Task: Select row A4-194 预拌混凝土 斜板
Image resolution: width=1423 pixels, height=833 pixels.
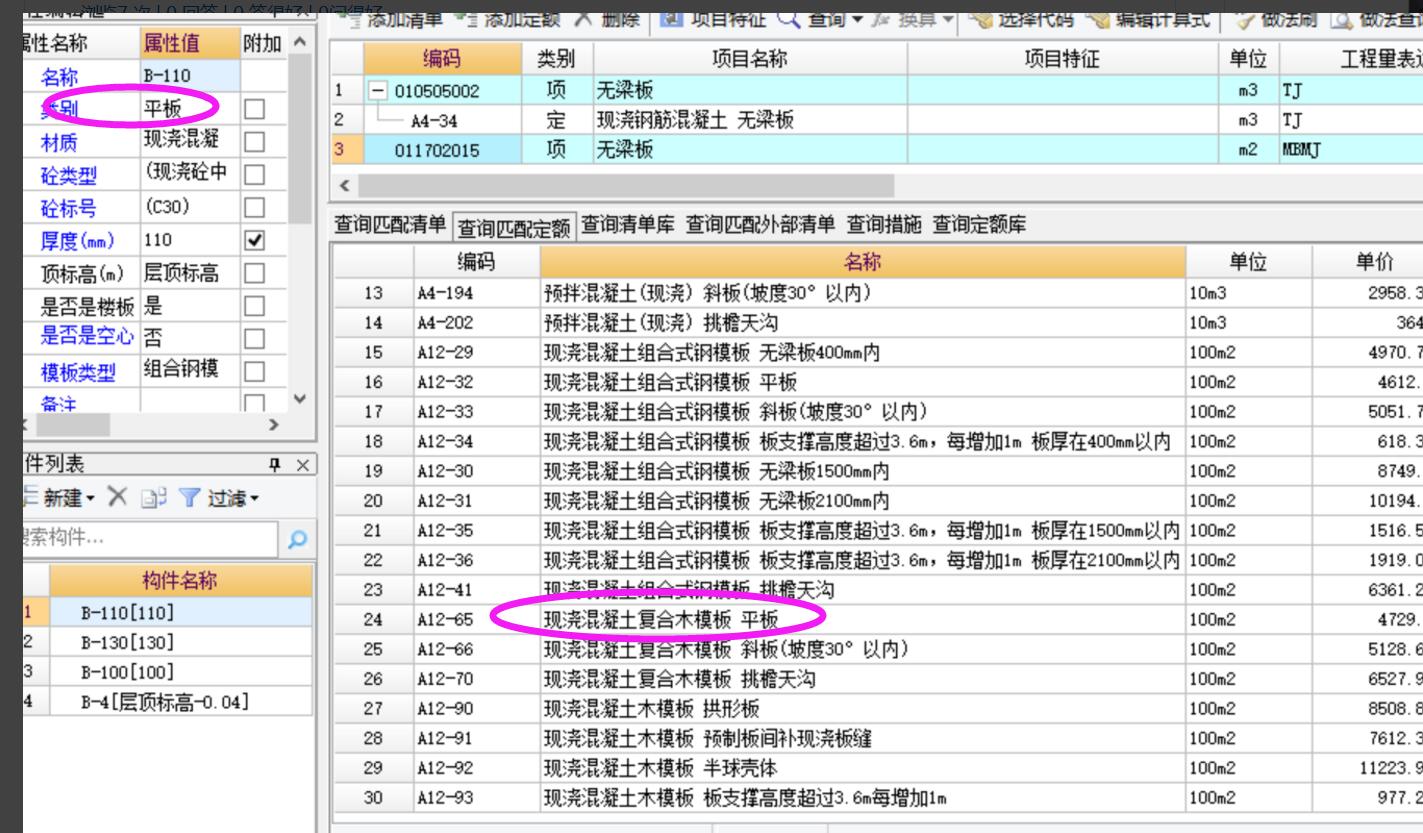Action: [x=877, y=293]
